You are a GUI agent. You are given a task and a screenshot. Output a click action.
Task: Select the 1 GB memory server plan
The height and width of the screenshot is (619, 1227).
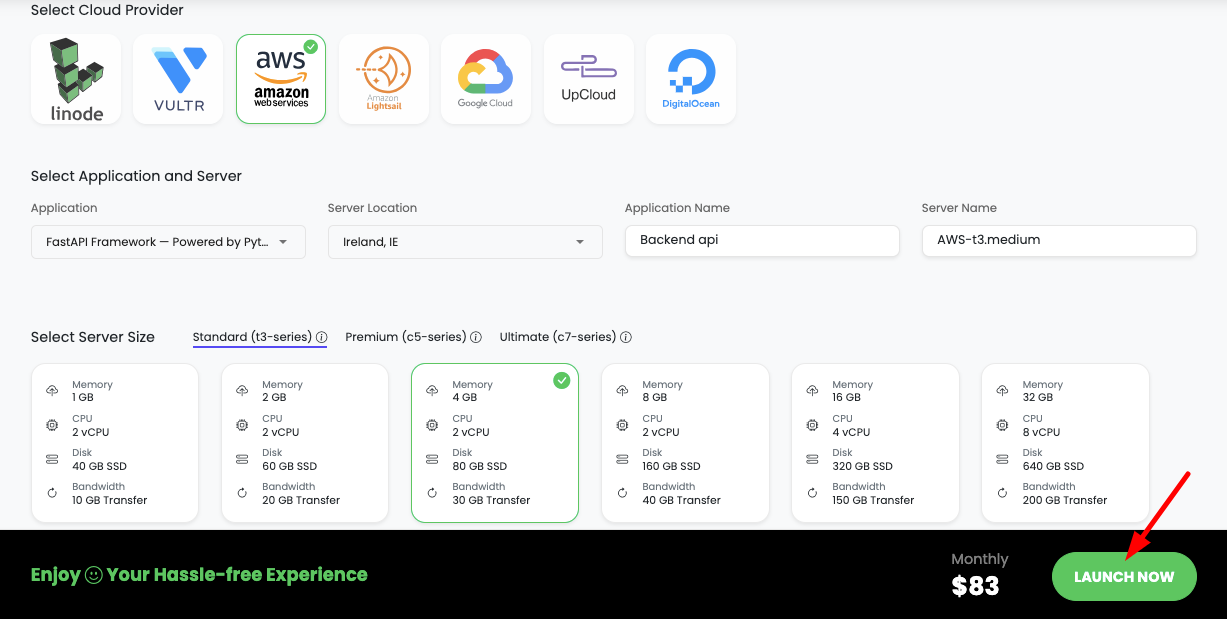tap(115, 443)
